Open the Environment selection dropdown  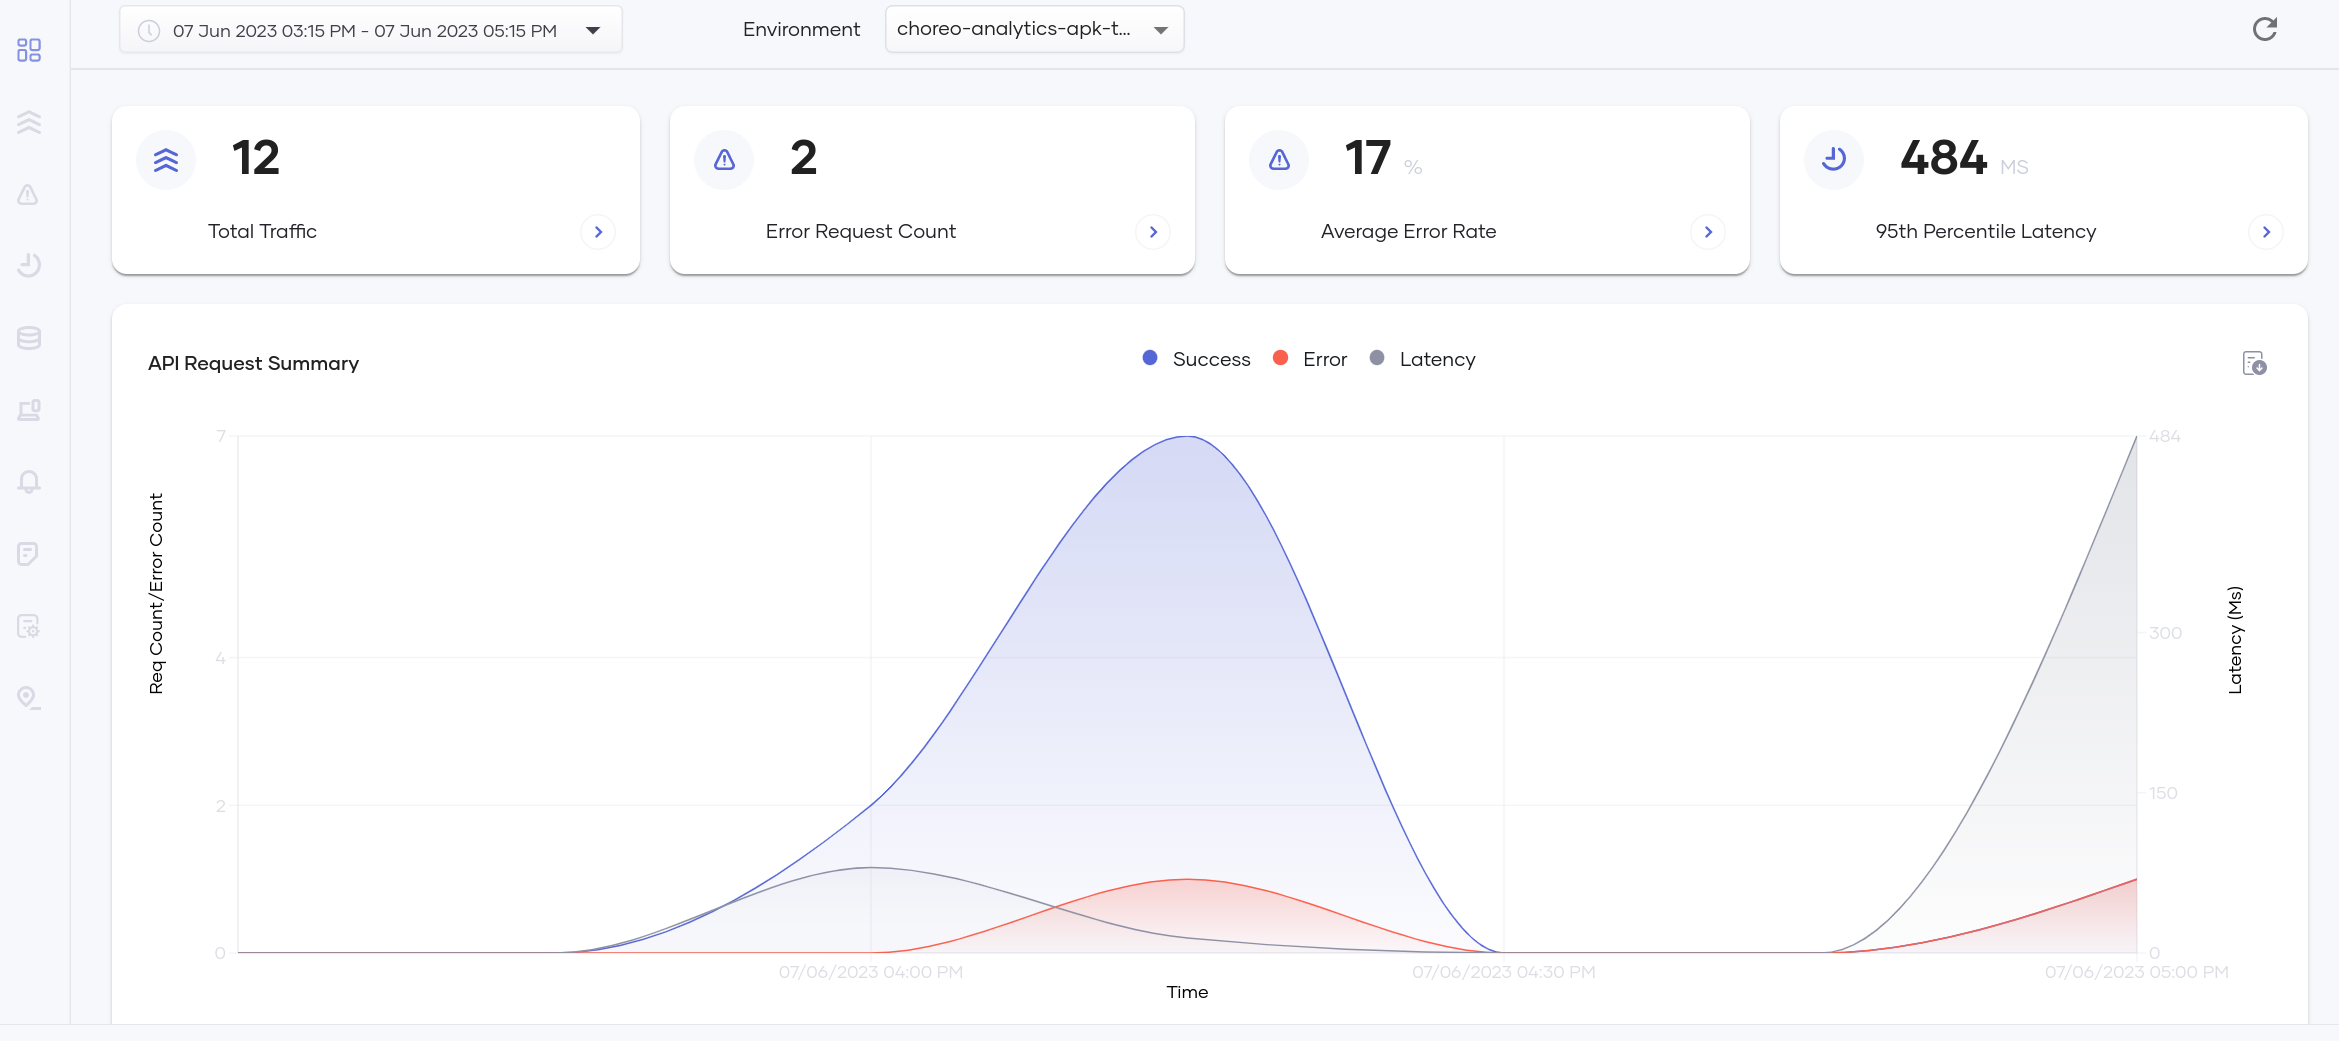pos(1034,29)
